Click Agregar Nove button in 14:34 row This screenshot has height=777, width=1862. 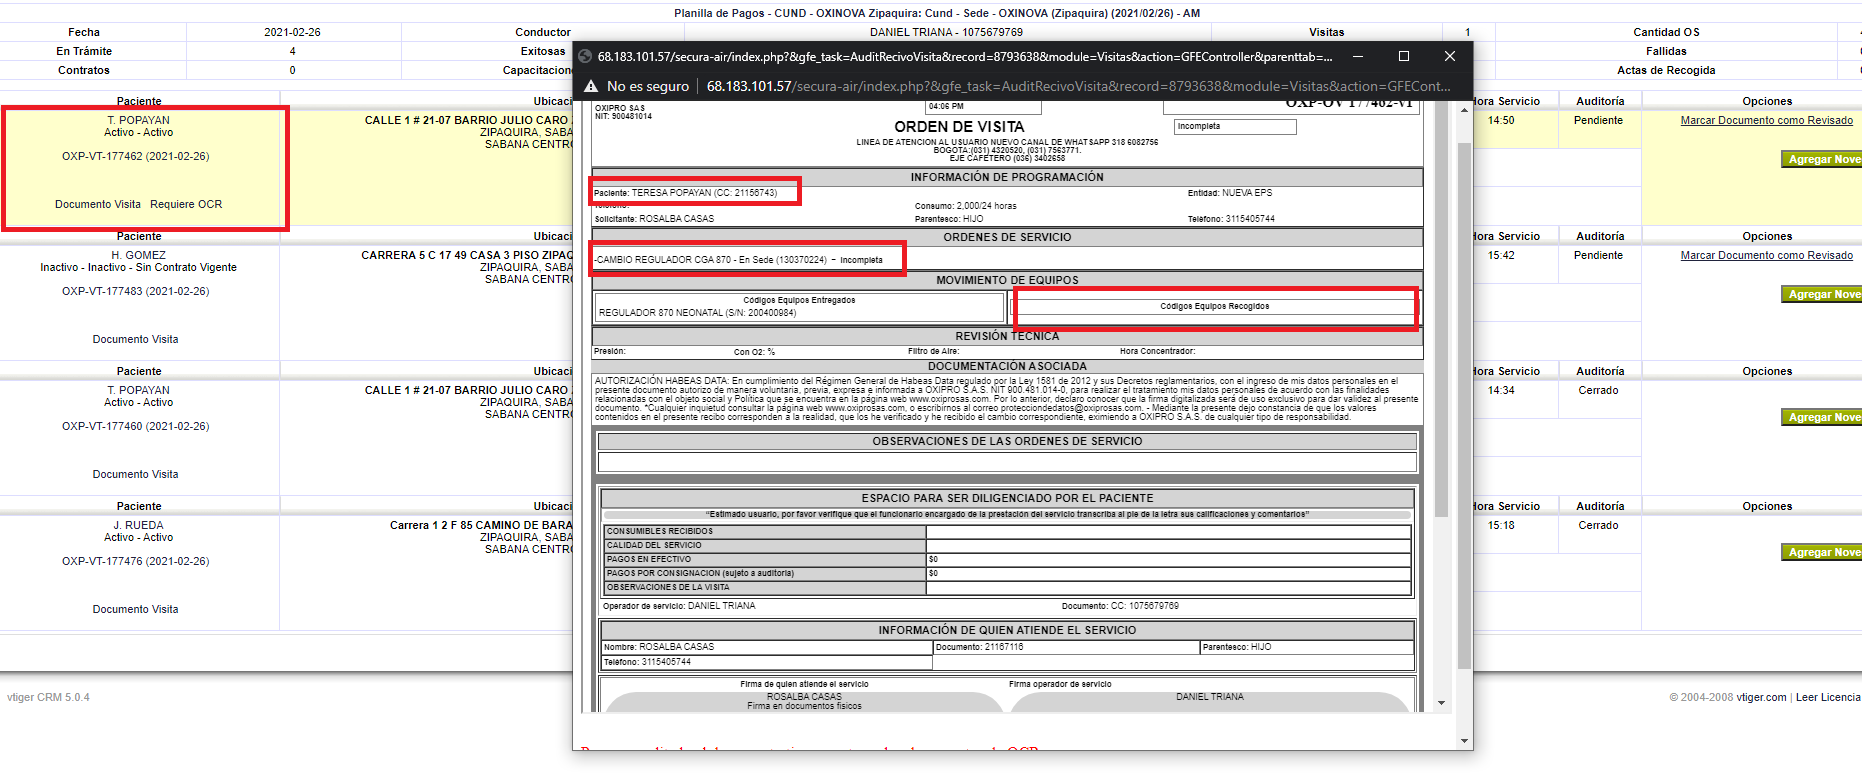(1822, 417)
